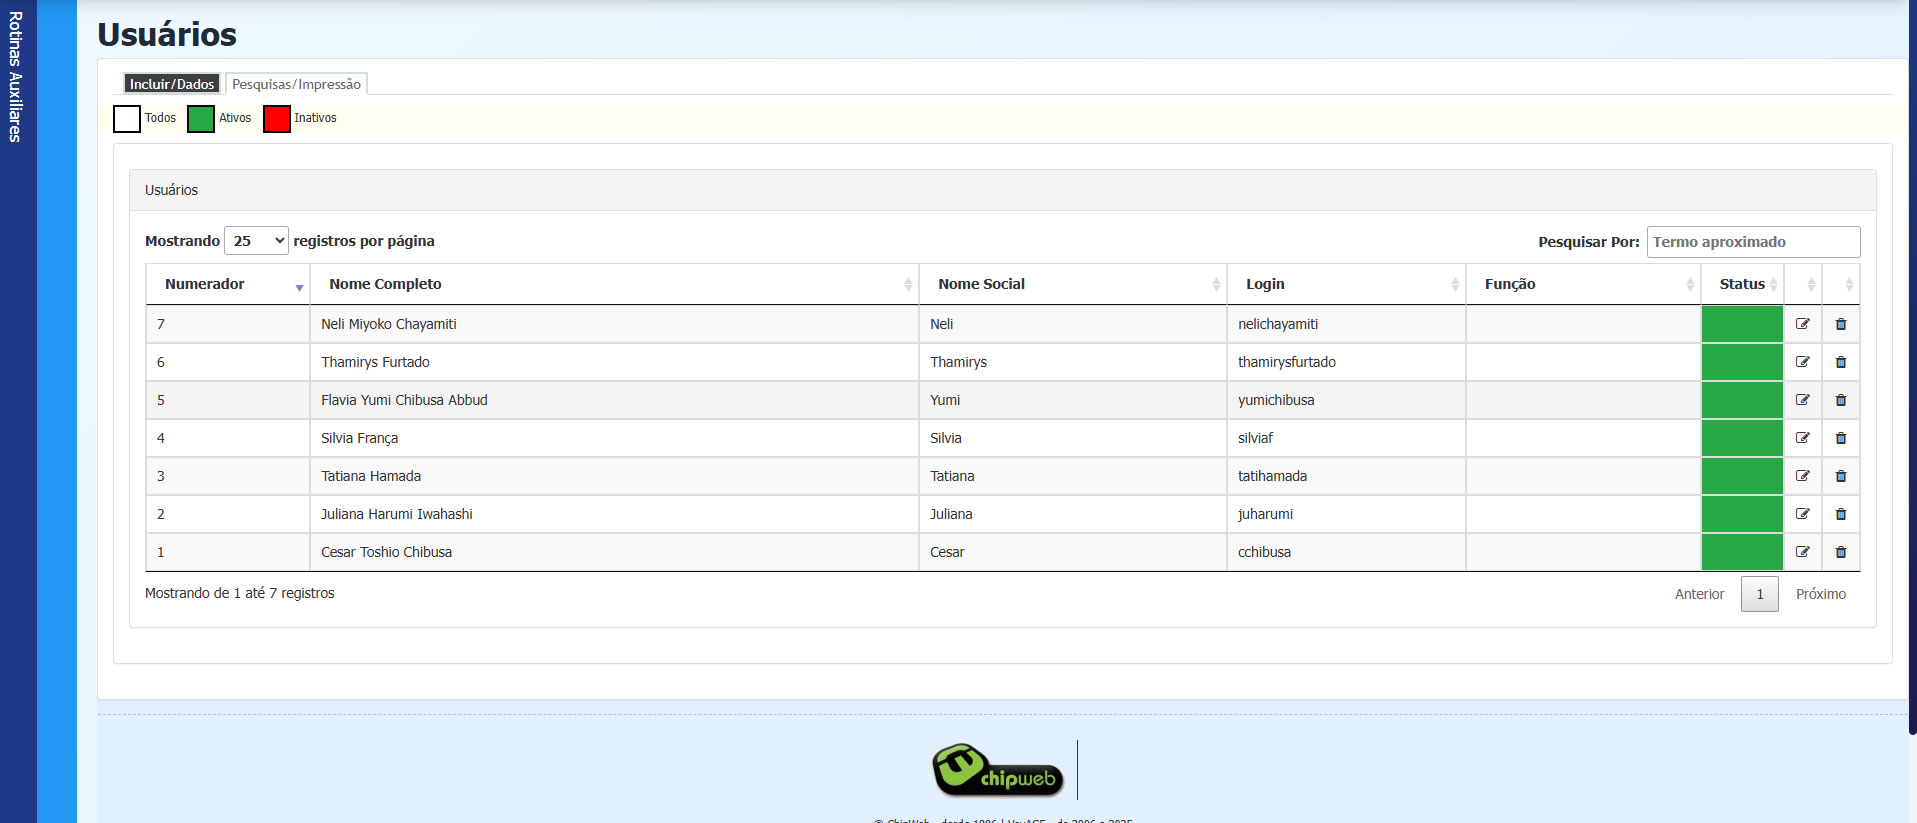Click the edit icon for Neli Miyoko Chayamiti

pyautogui.click(x=1802, y=324)
